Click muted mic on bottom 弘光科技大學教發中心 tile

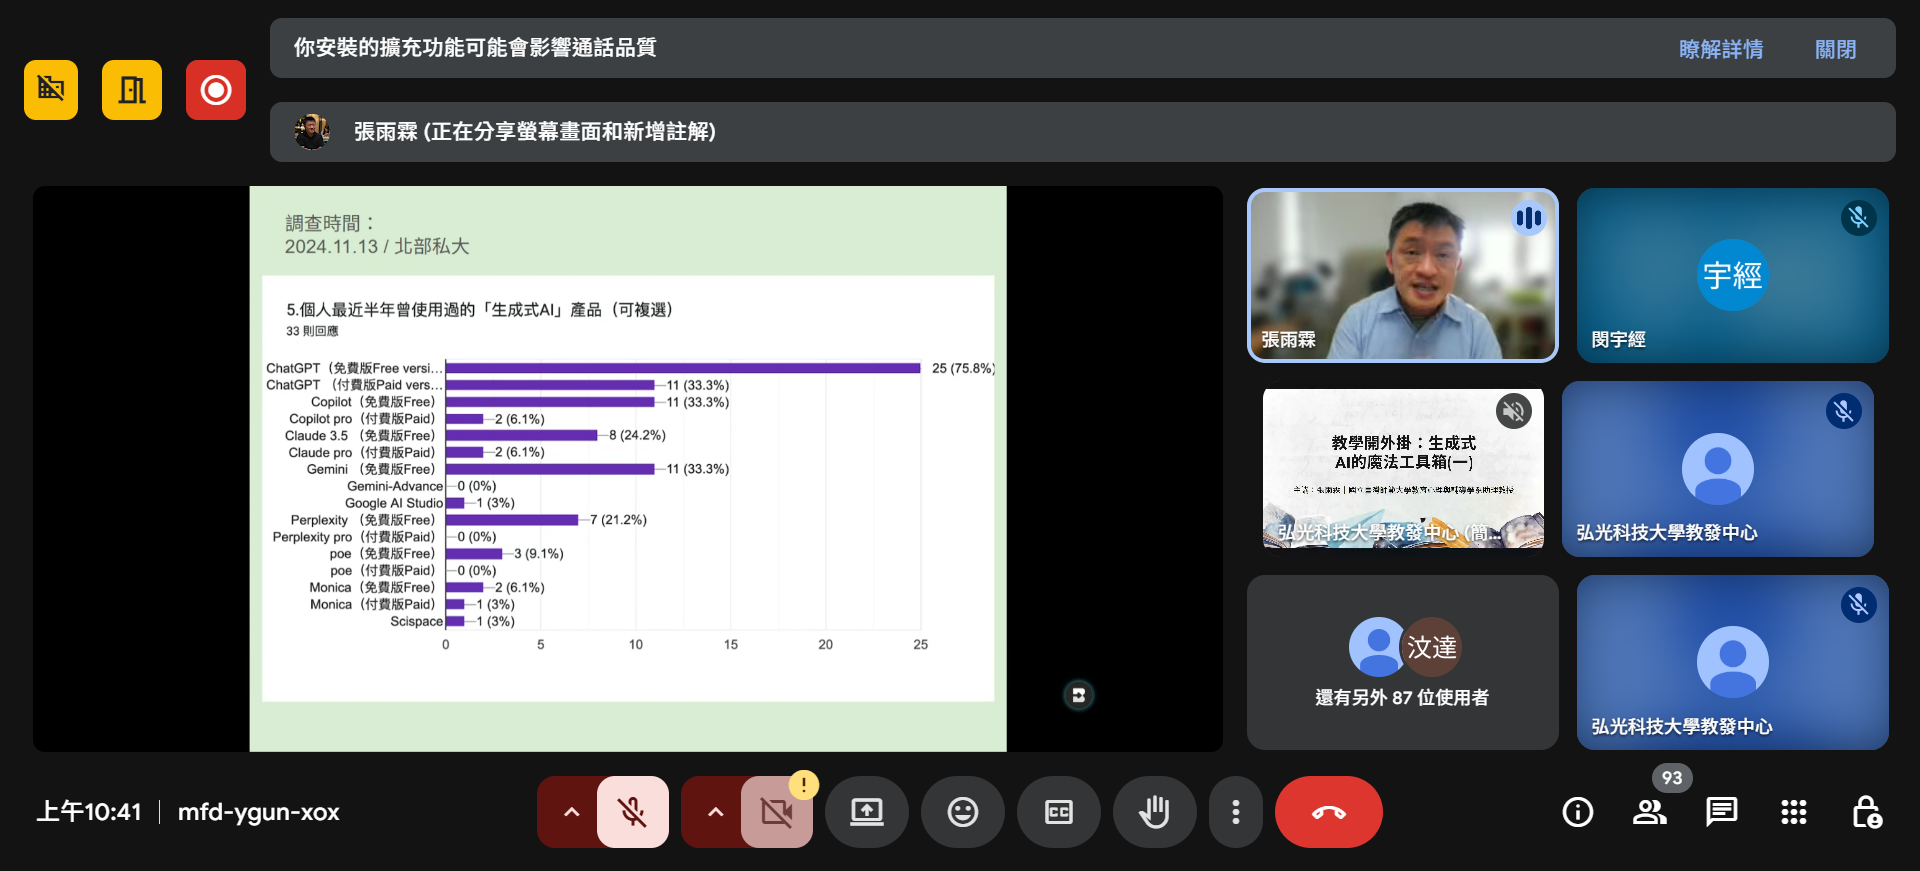point(1858,604)
